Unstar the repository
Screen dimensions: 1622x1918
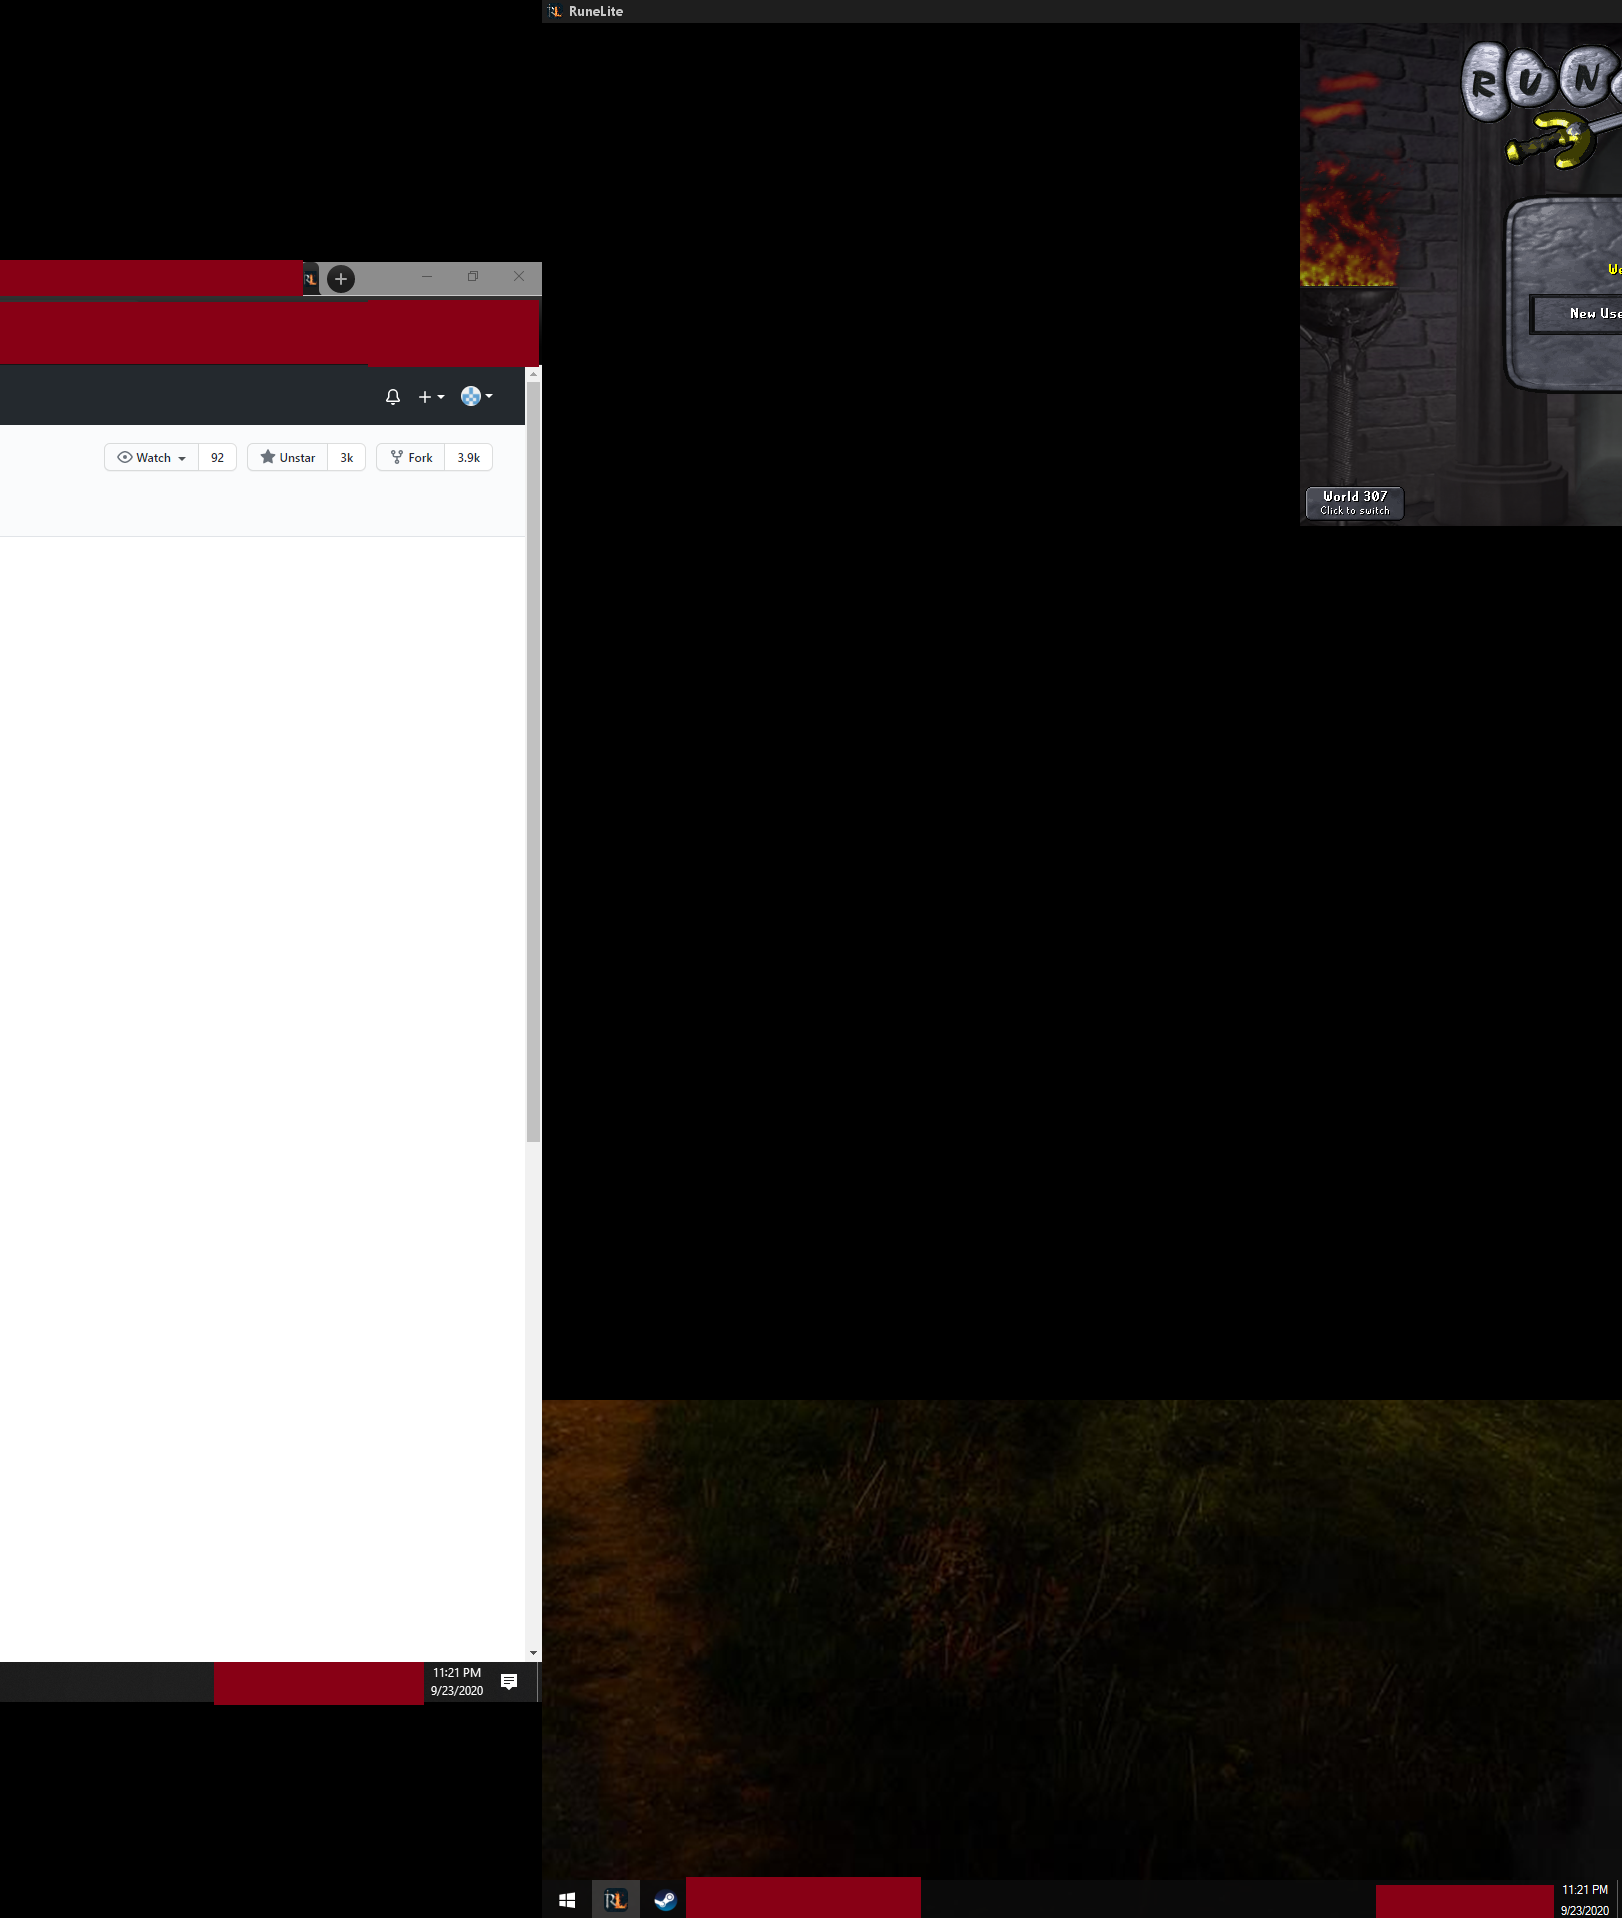(x=289, y=457)
